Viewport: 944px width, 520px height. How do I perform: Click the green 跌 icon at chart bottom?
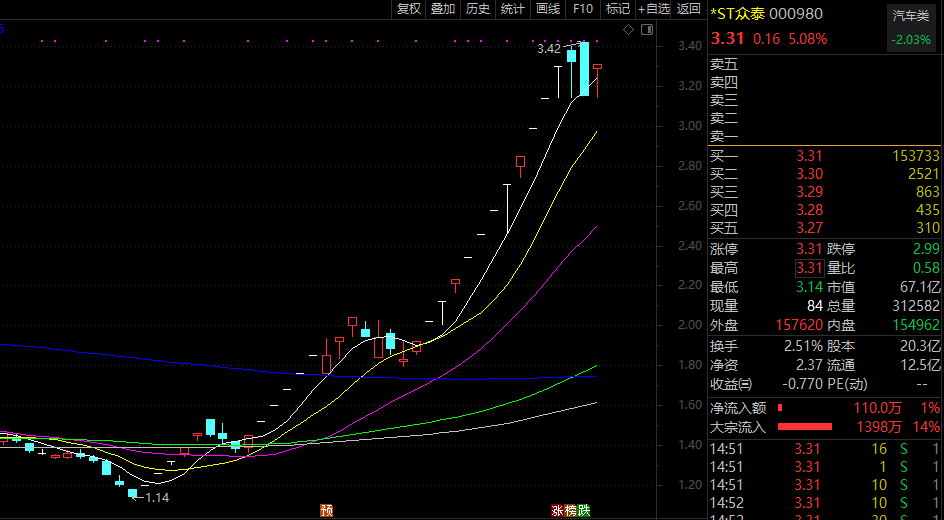(x=583, y=510)
